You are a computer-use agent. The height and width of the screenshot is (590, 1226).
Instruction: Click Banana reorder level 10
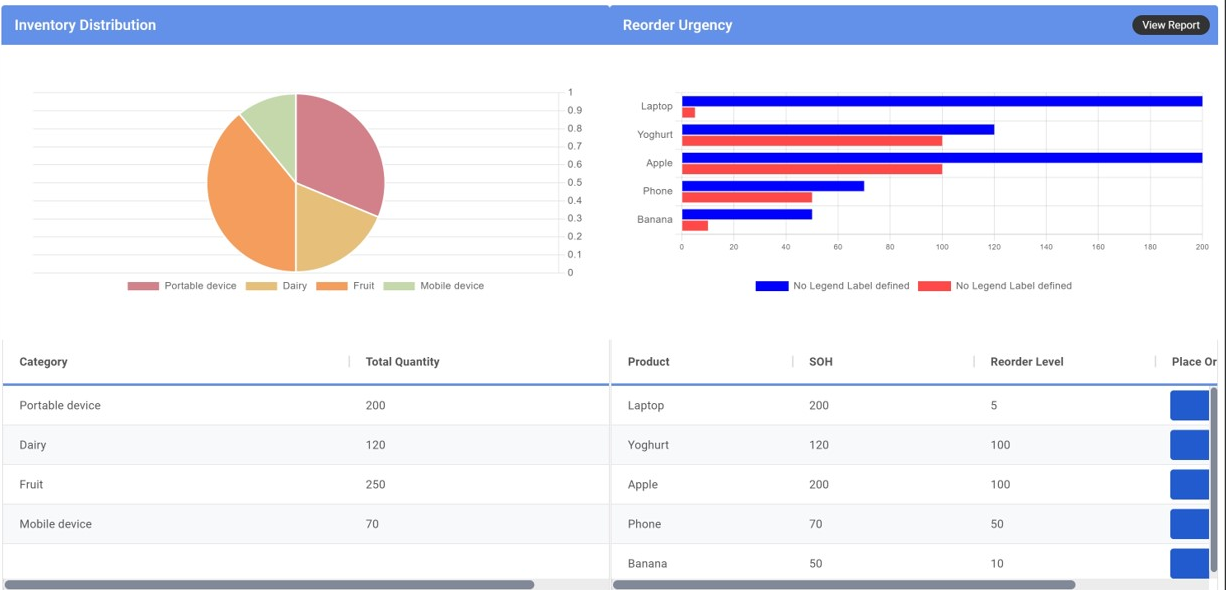(997, 563)
